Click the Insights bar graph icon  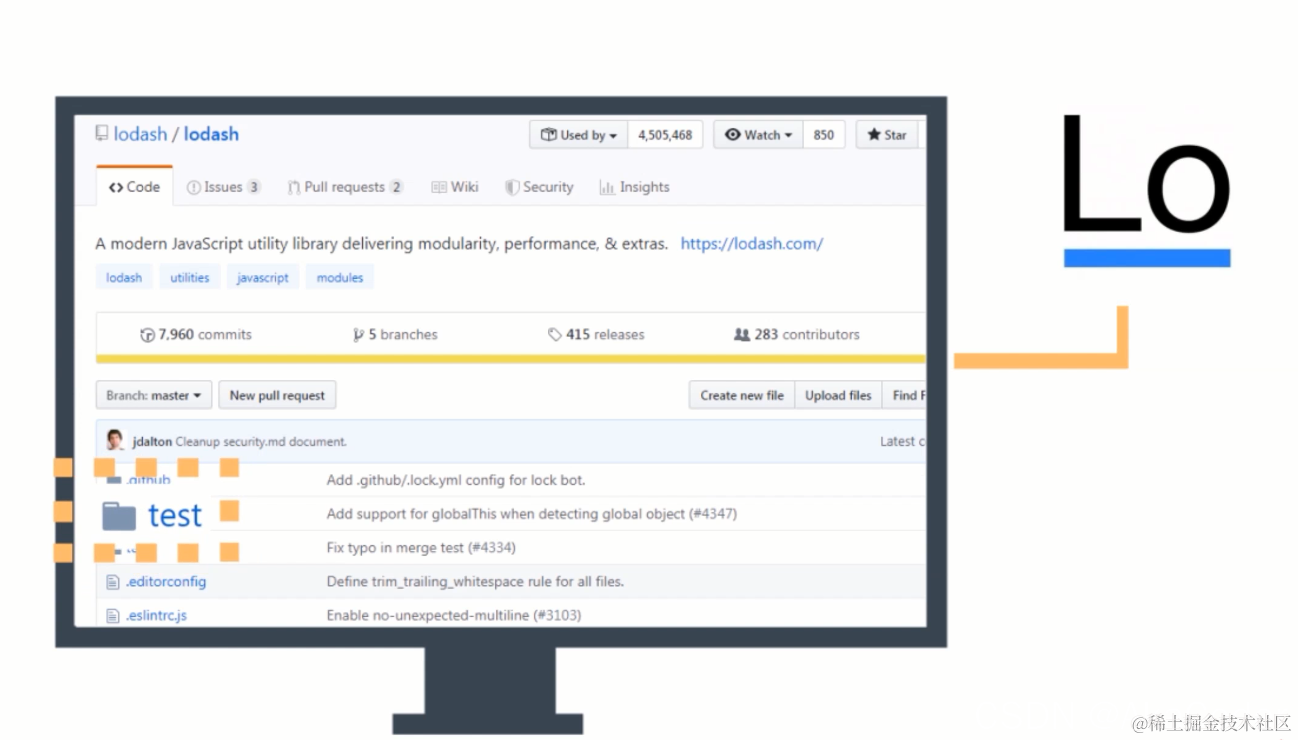[x=606, y=187]
